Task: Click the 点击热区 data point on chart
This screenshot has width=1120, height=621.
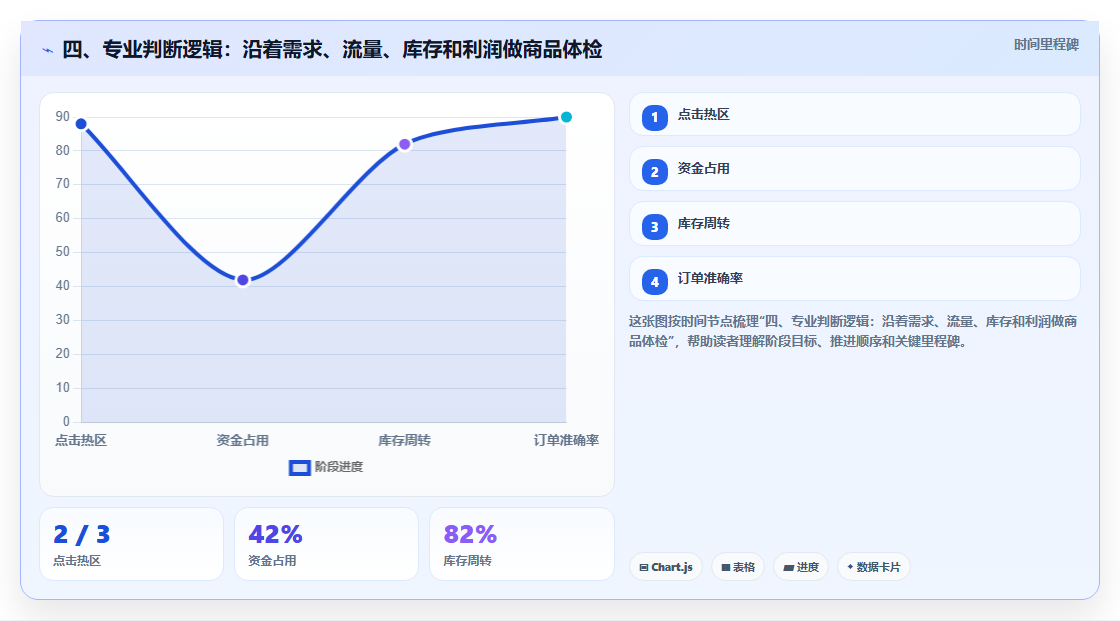Action: click(x=81, y=124)
